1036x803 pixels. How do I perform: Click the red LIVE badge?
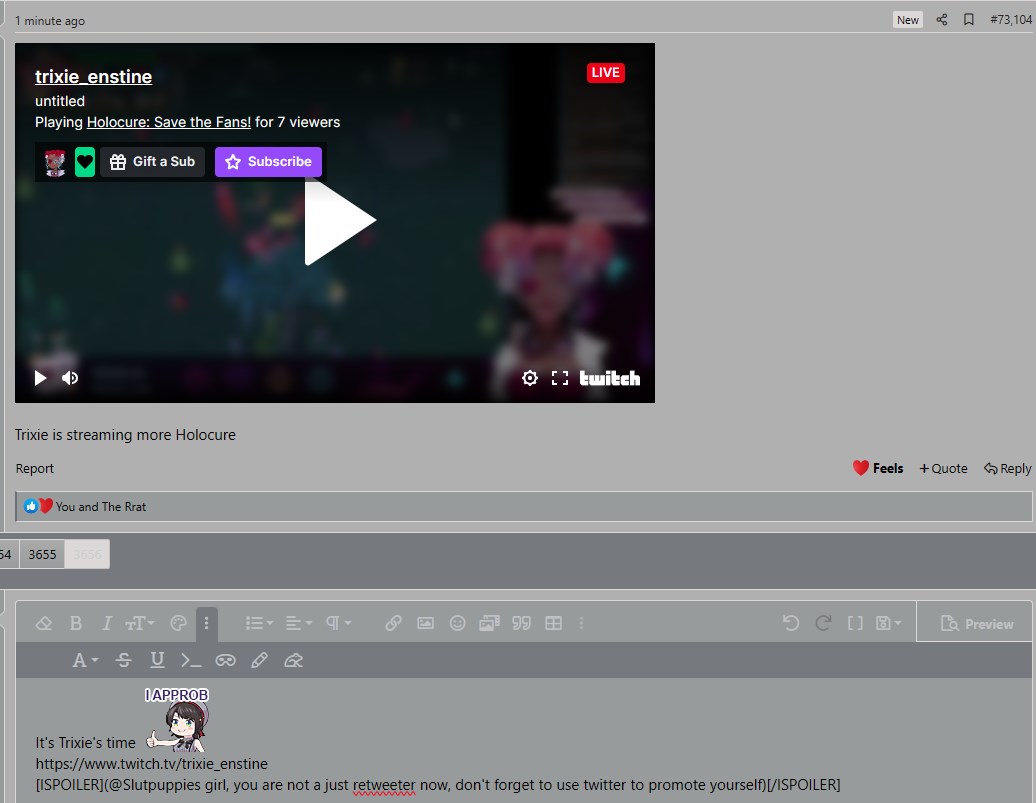(605, 73)
